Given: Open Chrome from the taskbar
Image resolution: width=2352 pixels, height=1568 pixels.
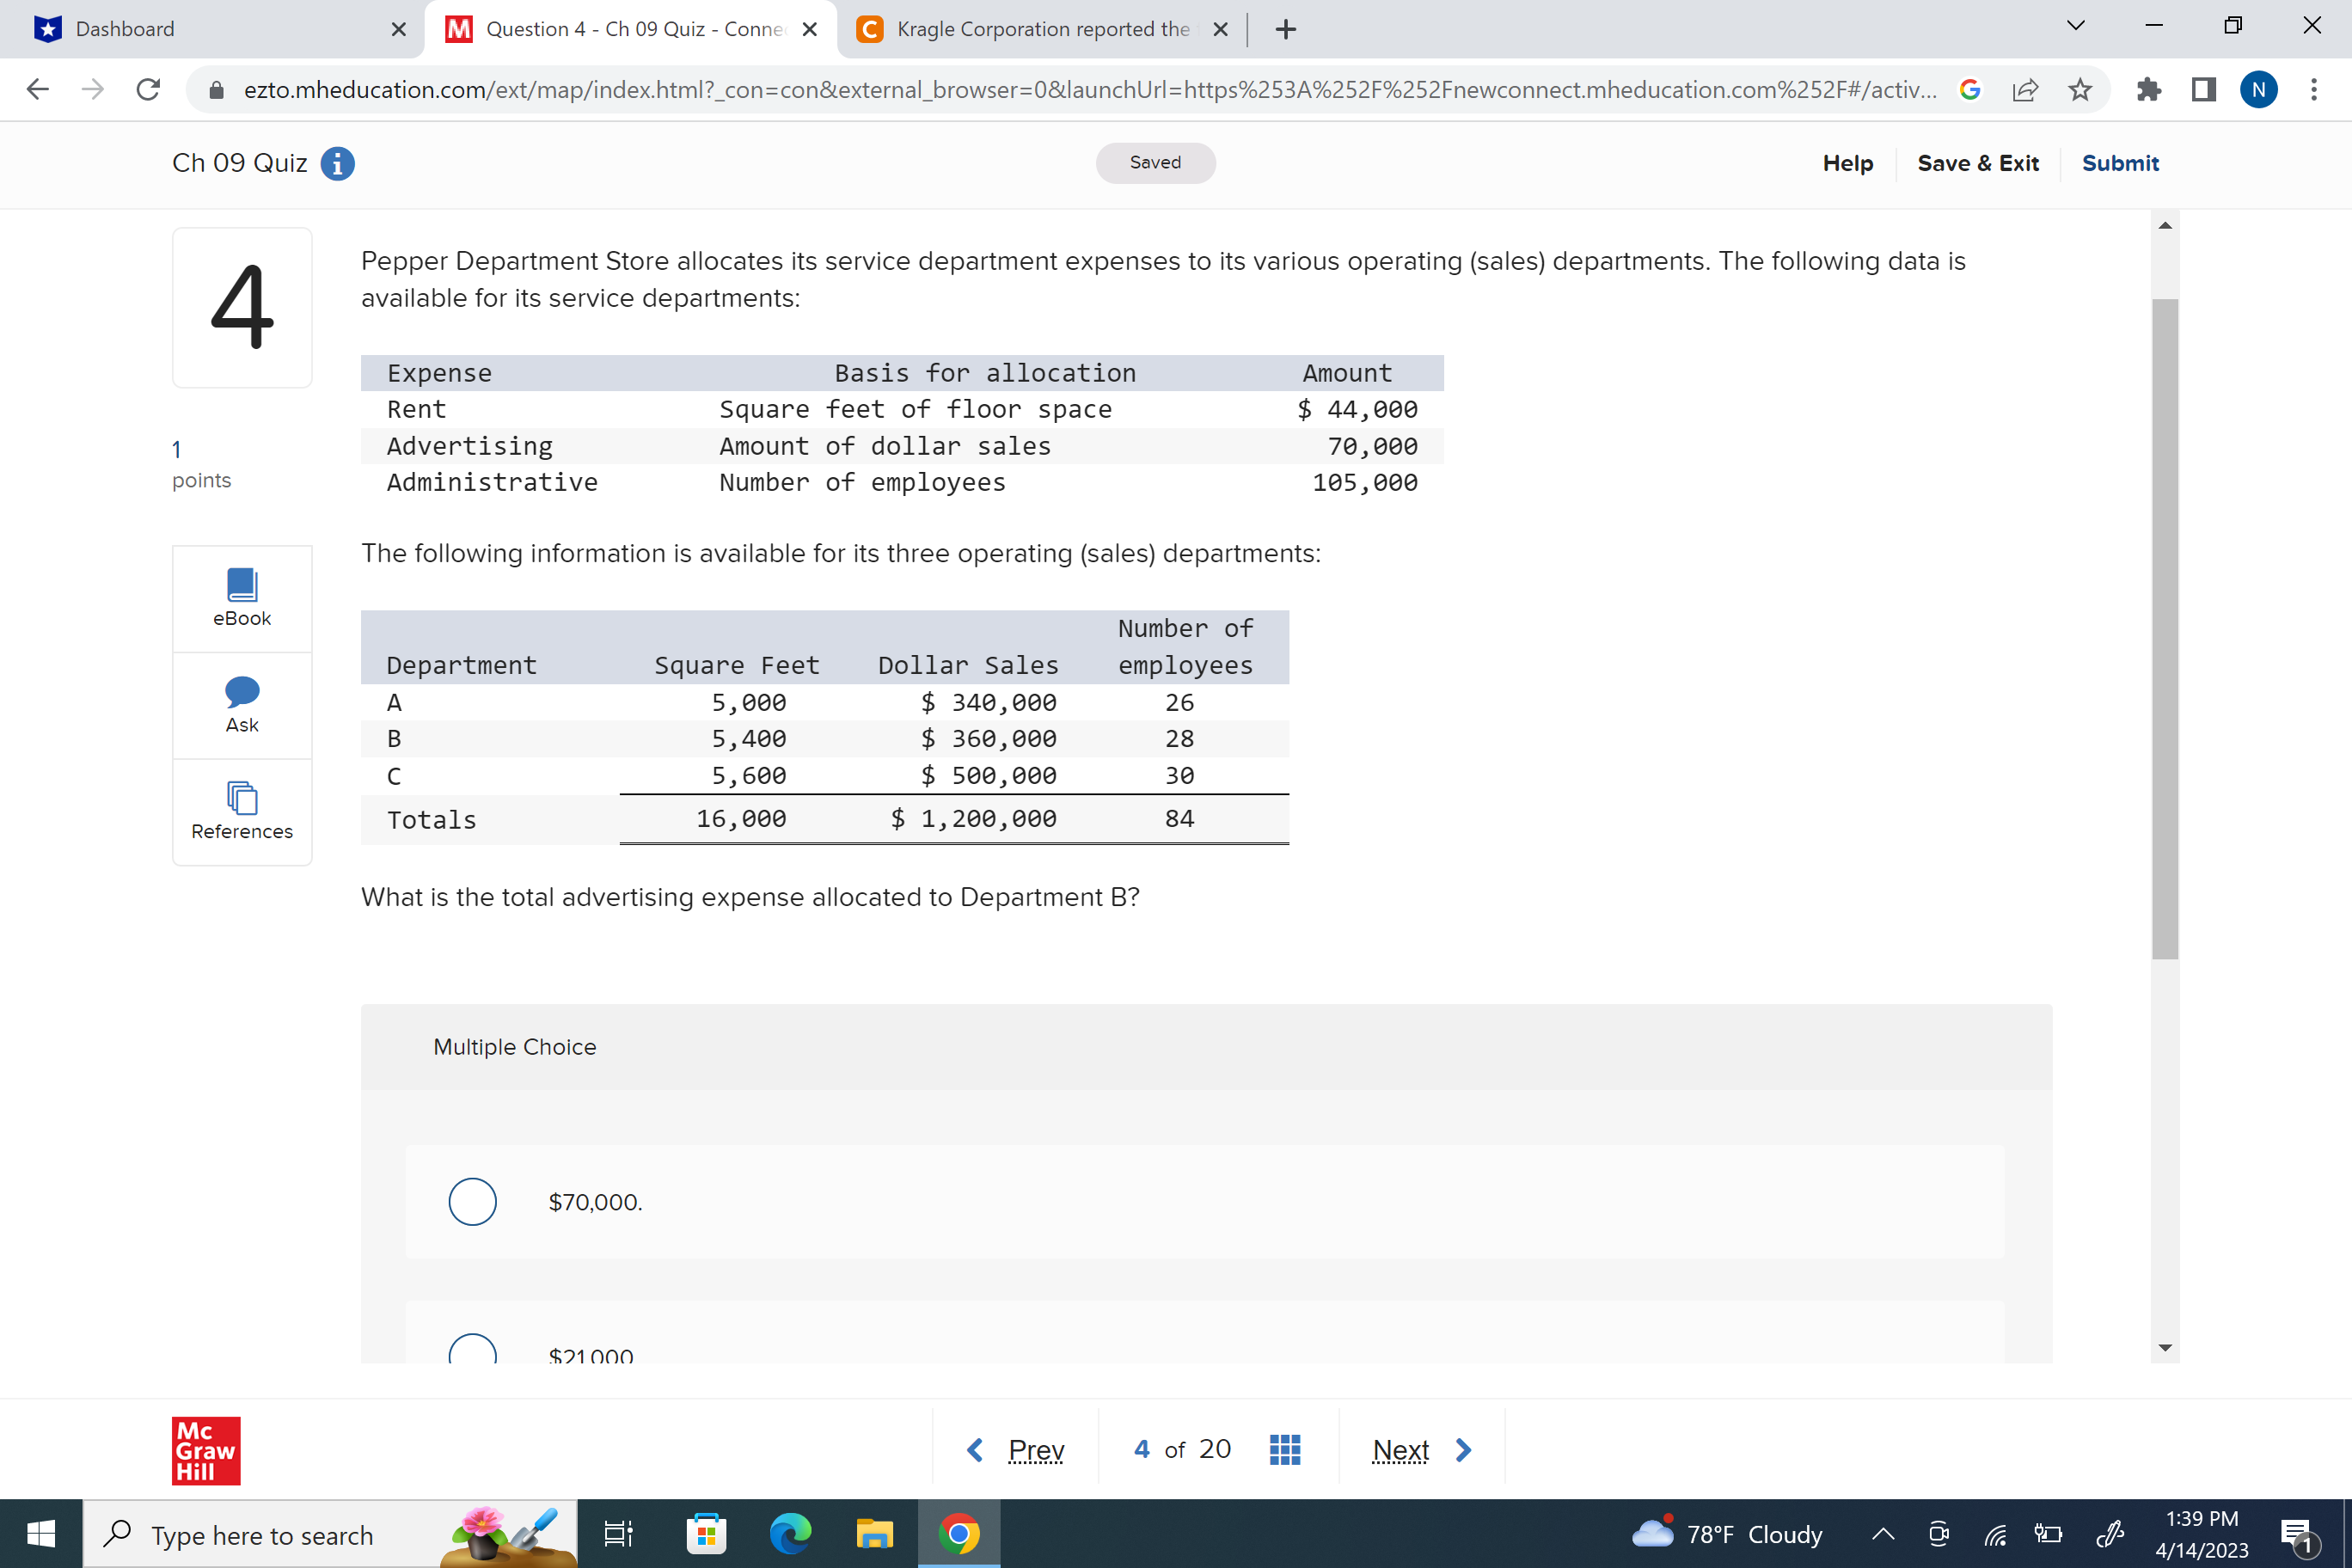Looking at the screenshot, I should coord(959,1533).
